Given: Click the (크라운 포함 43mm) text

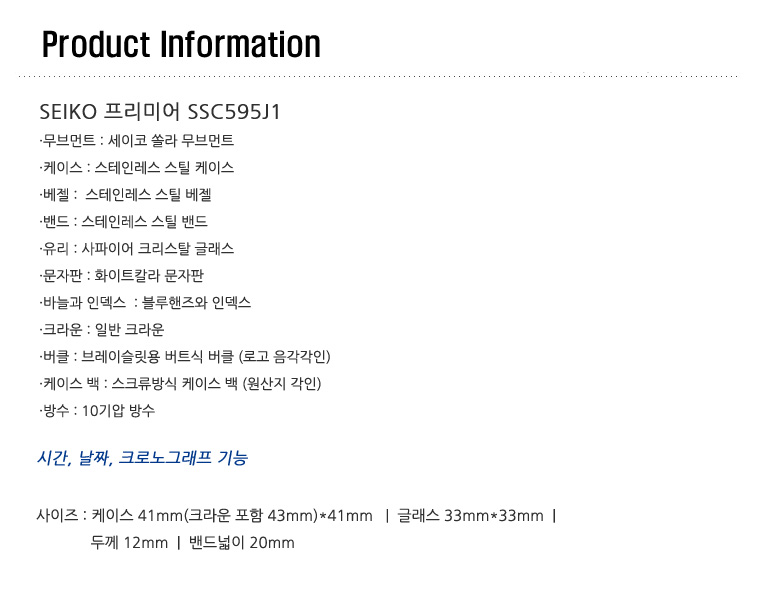Looking at the screenshot, I should pyautogui.click(x=252, y=516).
